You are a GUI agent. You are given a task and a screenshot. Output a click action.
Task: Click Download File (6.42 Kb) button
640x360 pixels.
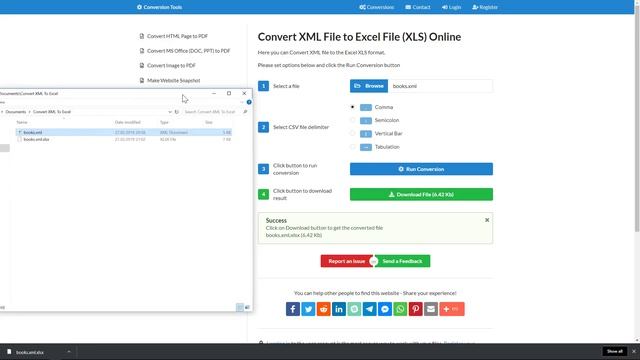(x=421, y=194)
